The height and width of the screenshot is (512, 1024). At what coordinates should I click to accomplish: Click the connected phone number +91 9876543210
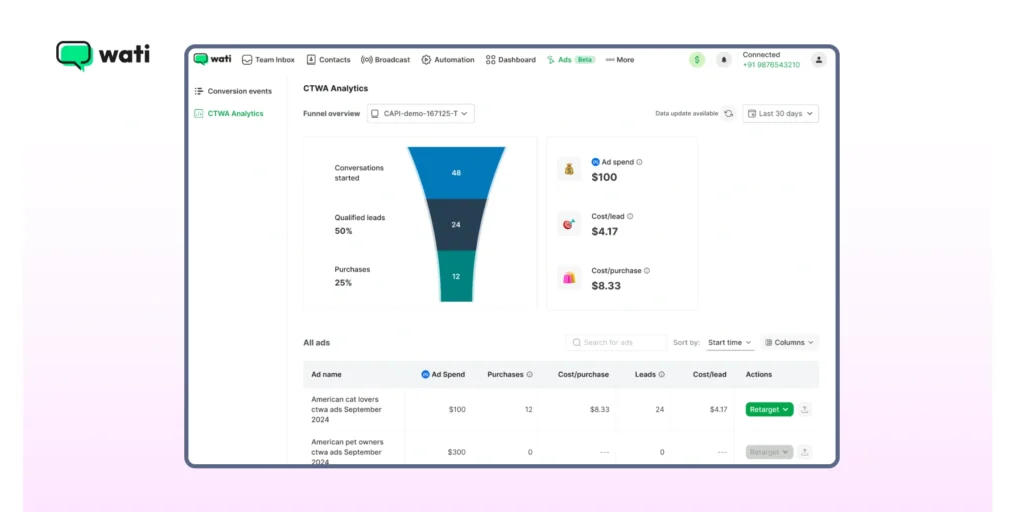pos(771,65)
